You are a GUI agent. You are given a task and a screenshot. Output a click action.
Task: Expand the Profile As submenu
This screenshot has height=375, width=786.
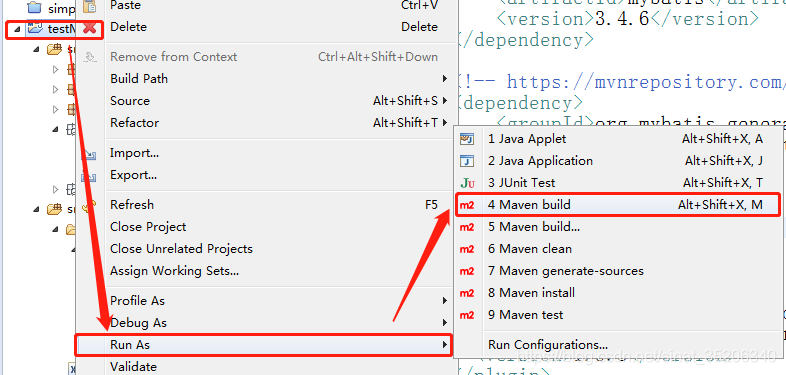278,301
